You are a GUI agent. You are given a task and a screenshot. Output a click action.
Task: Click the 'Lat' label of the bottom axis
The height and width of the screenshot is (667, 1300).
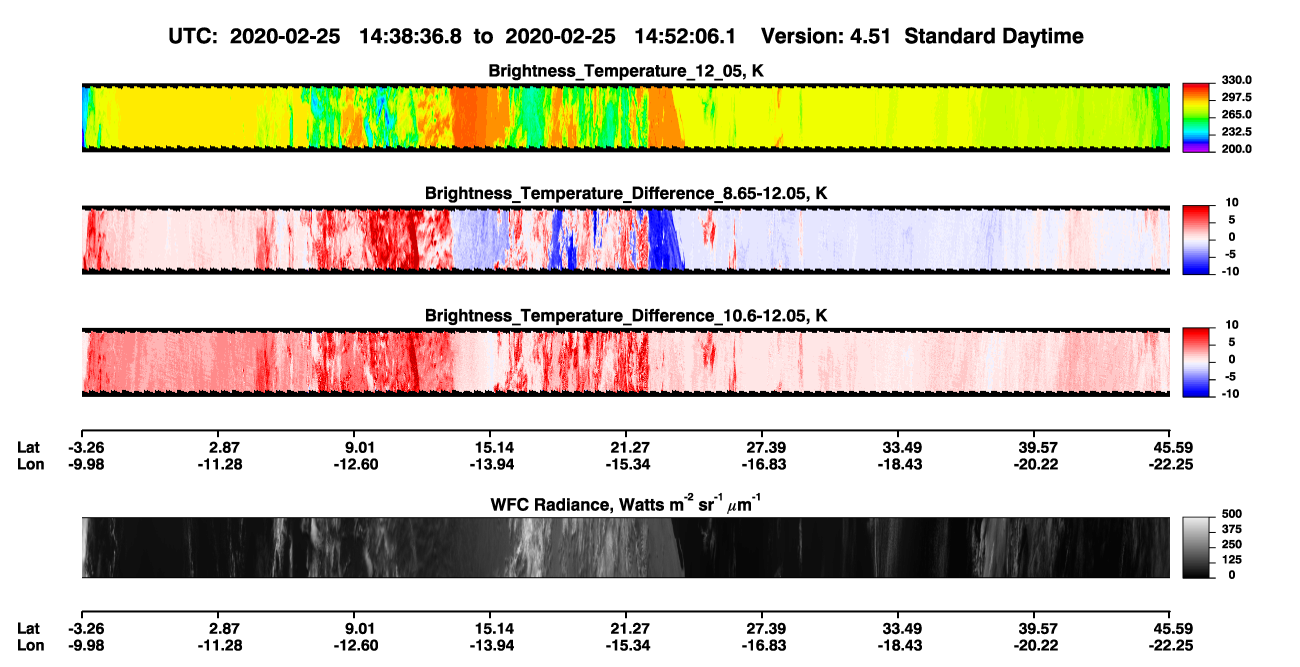29,629
